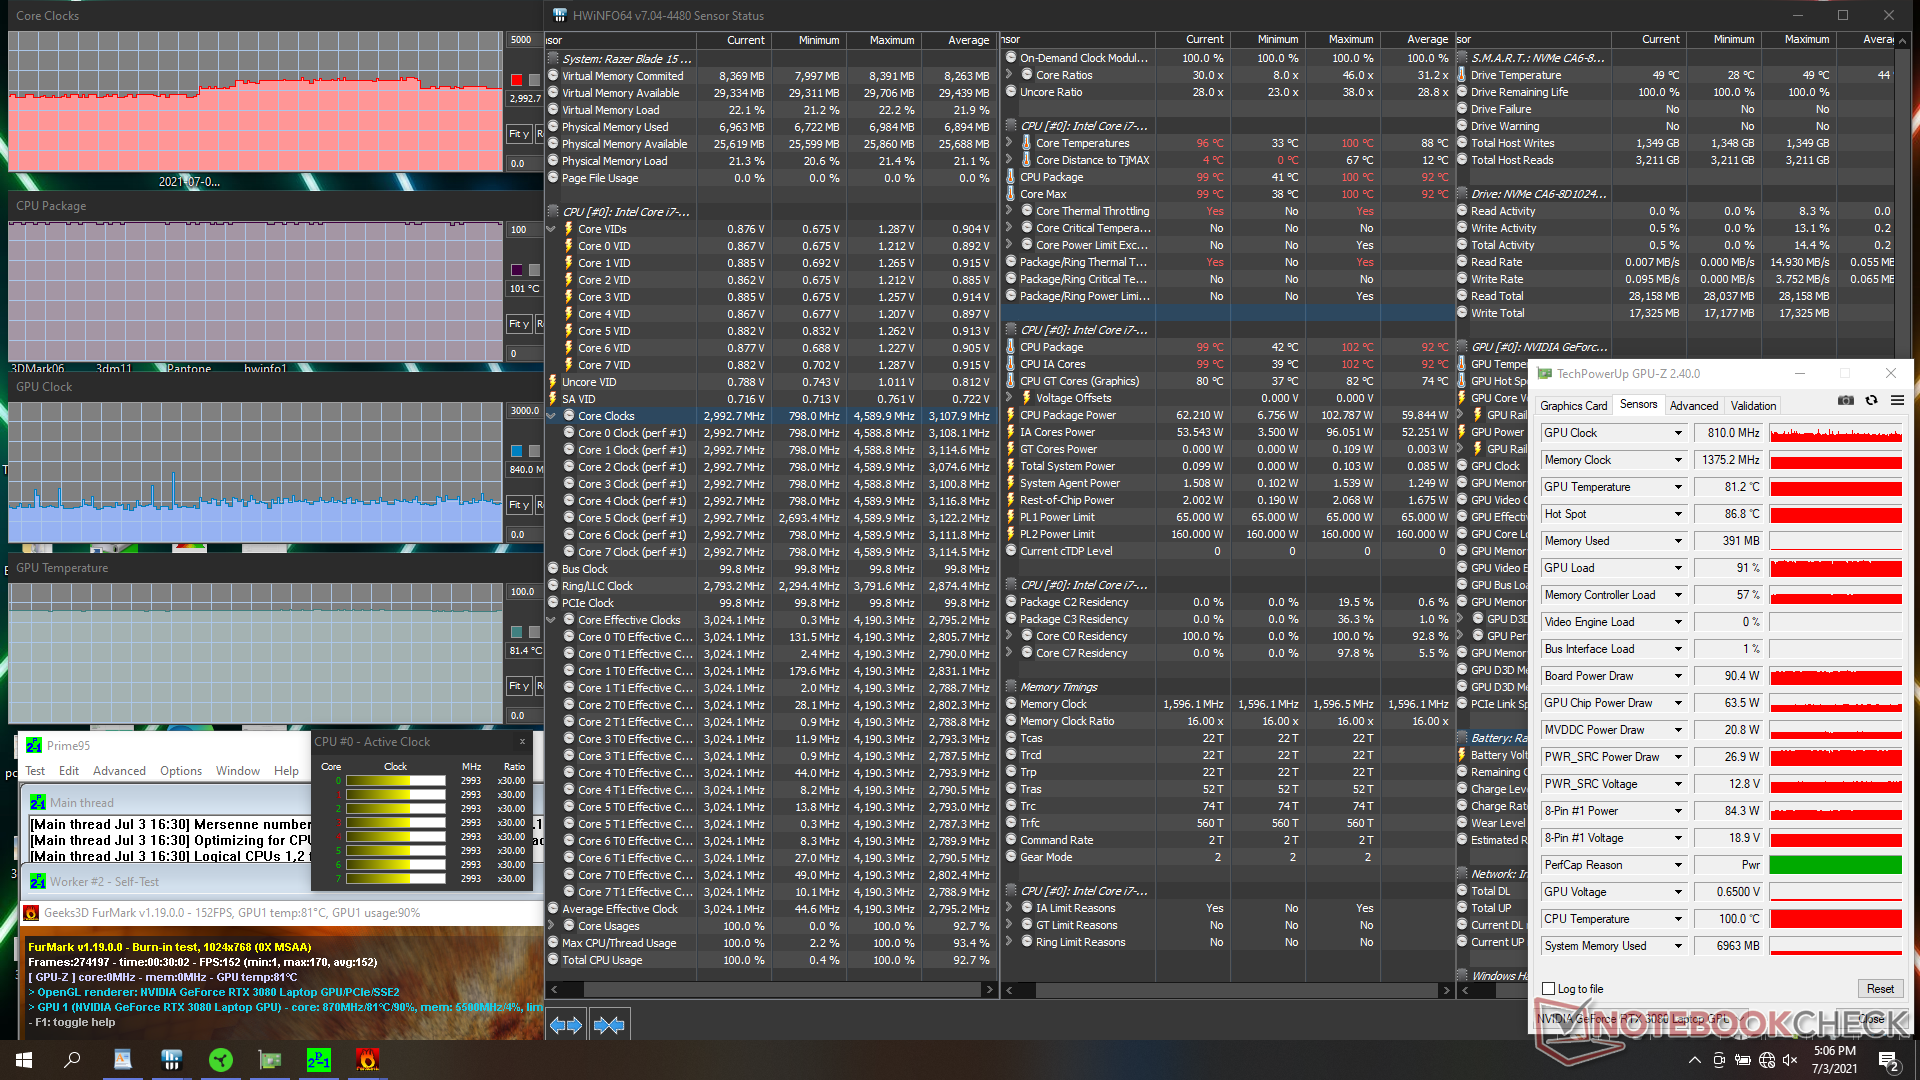Click Fit y button on GPU Temperature graph
Image resolution: width=1920 pixels, height=1080 pixels.
(x=519, y=686)
